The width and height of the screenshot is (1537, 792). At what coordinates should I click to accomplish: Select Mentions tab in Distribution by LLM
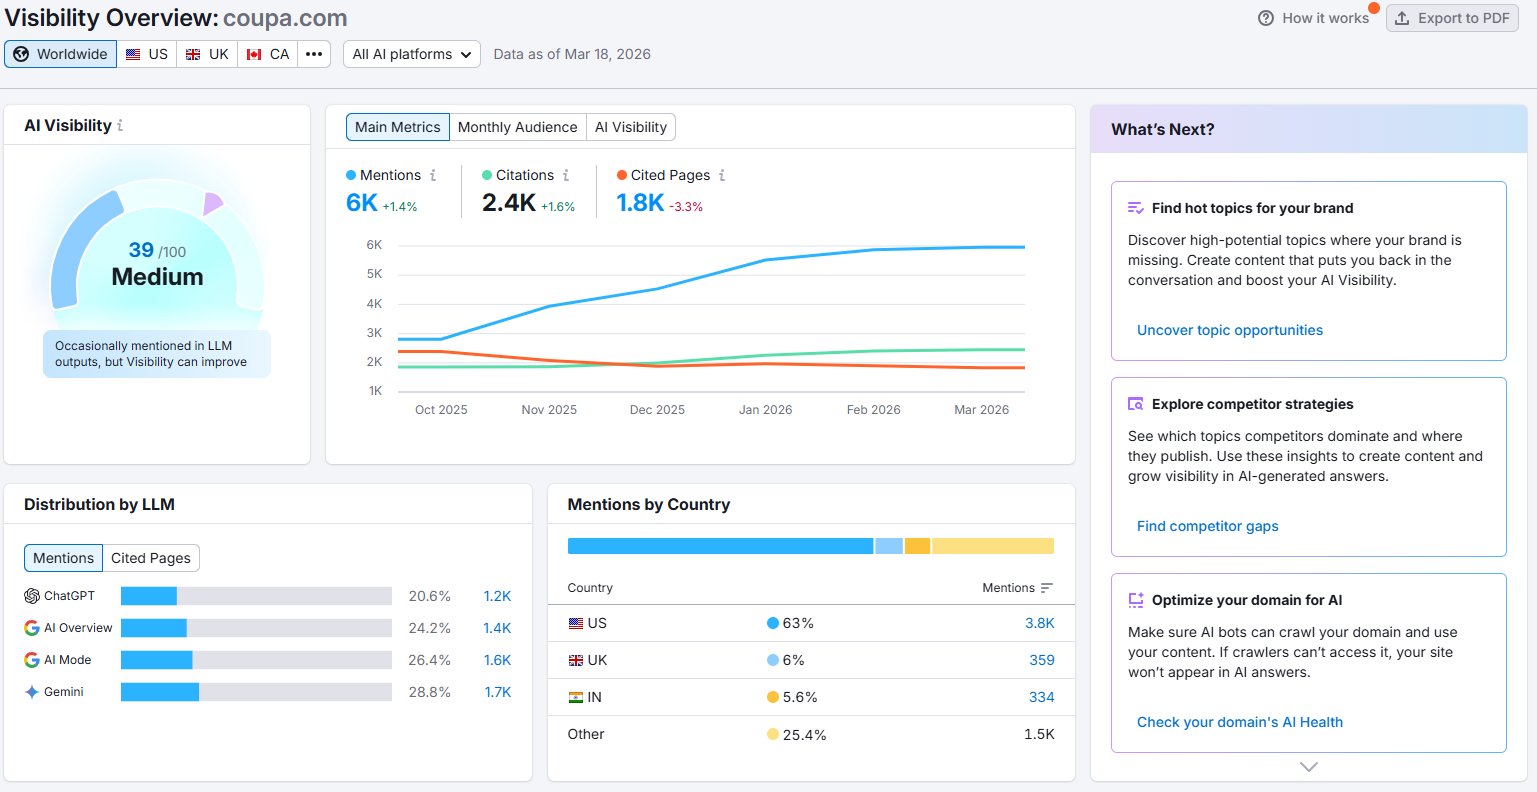pyautogui.click(x=63, y=558)
